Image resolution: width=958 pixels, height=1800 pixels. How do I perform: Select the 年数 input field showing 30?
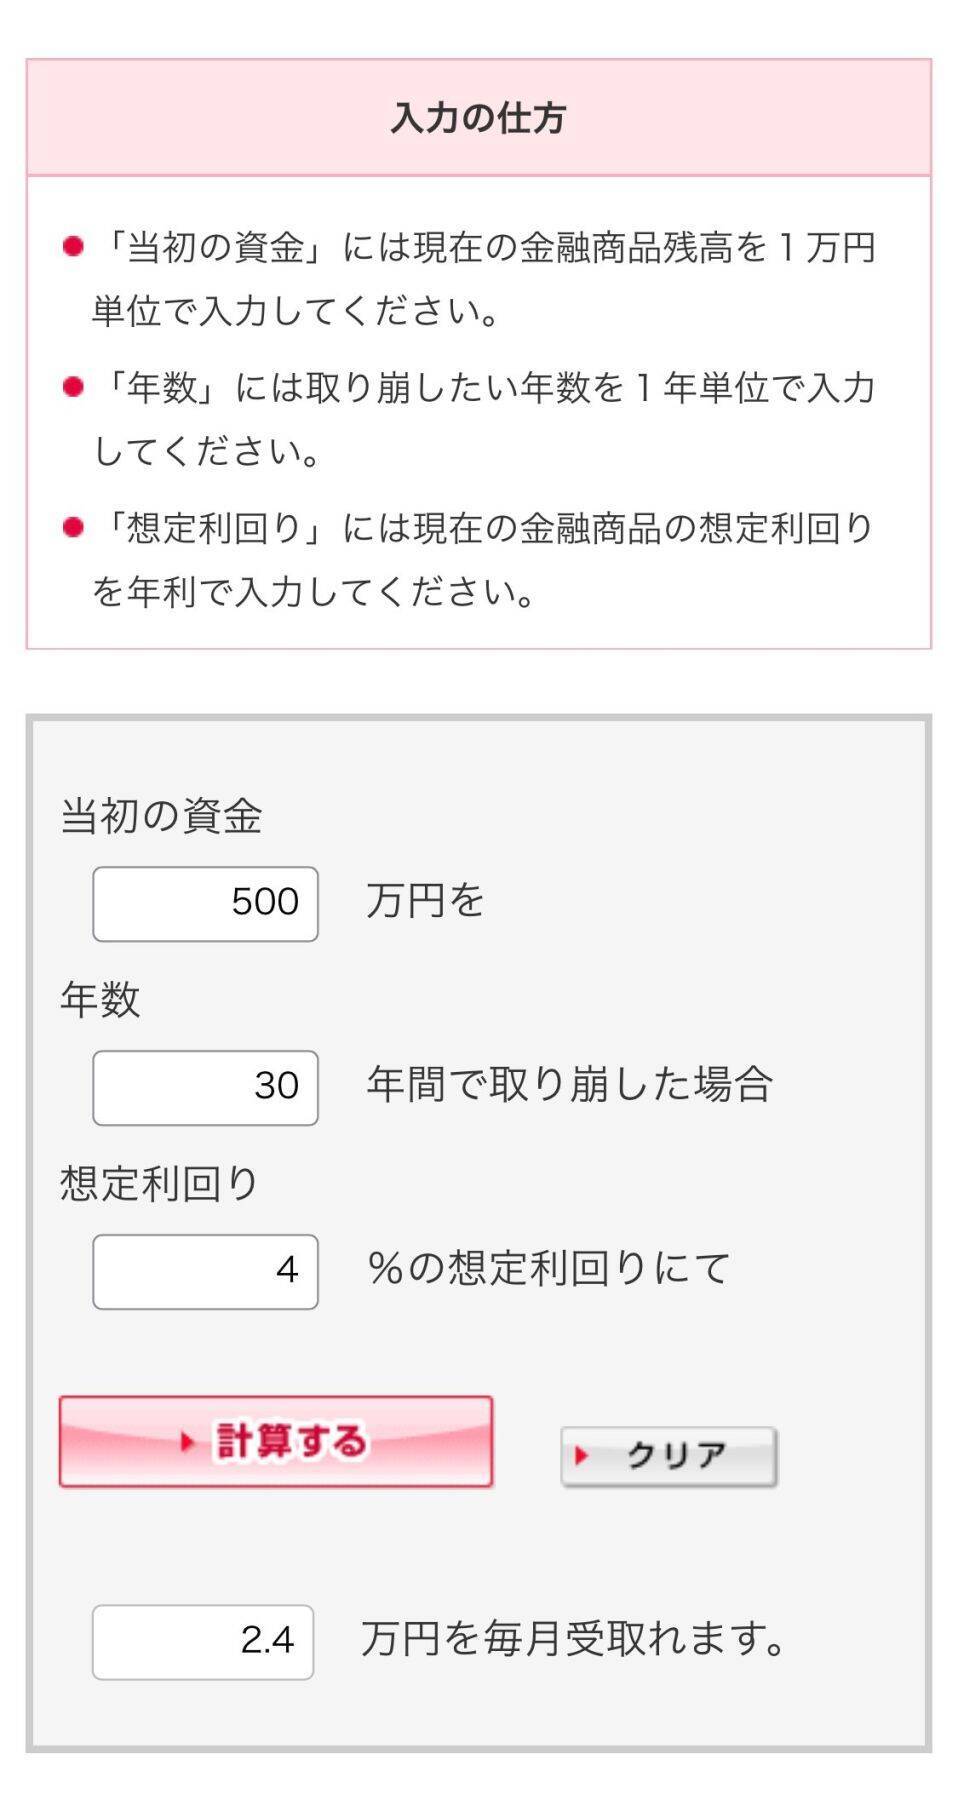205,1087
